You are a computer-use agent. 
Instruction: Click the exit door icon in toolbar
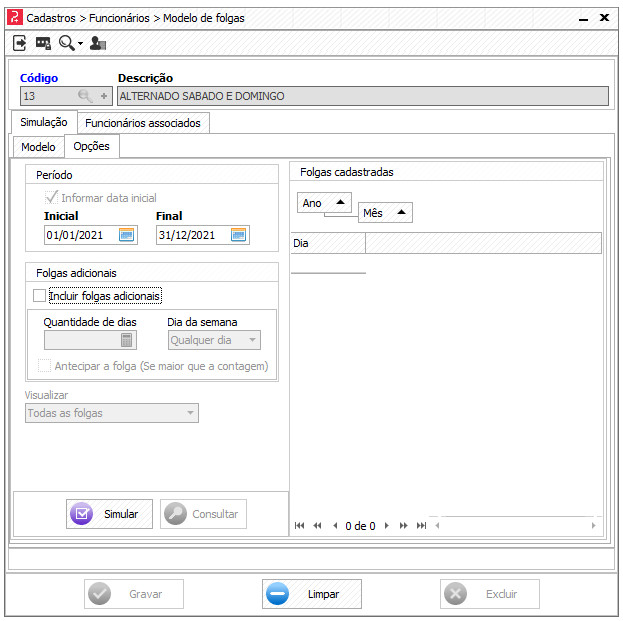19,43
